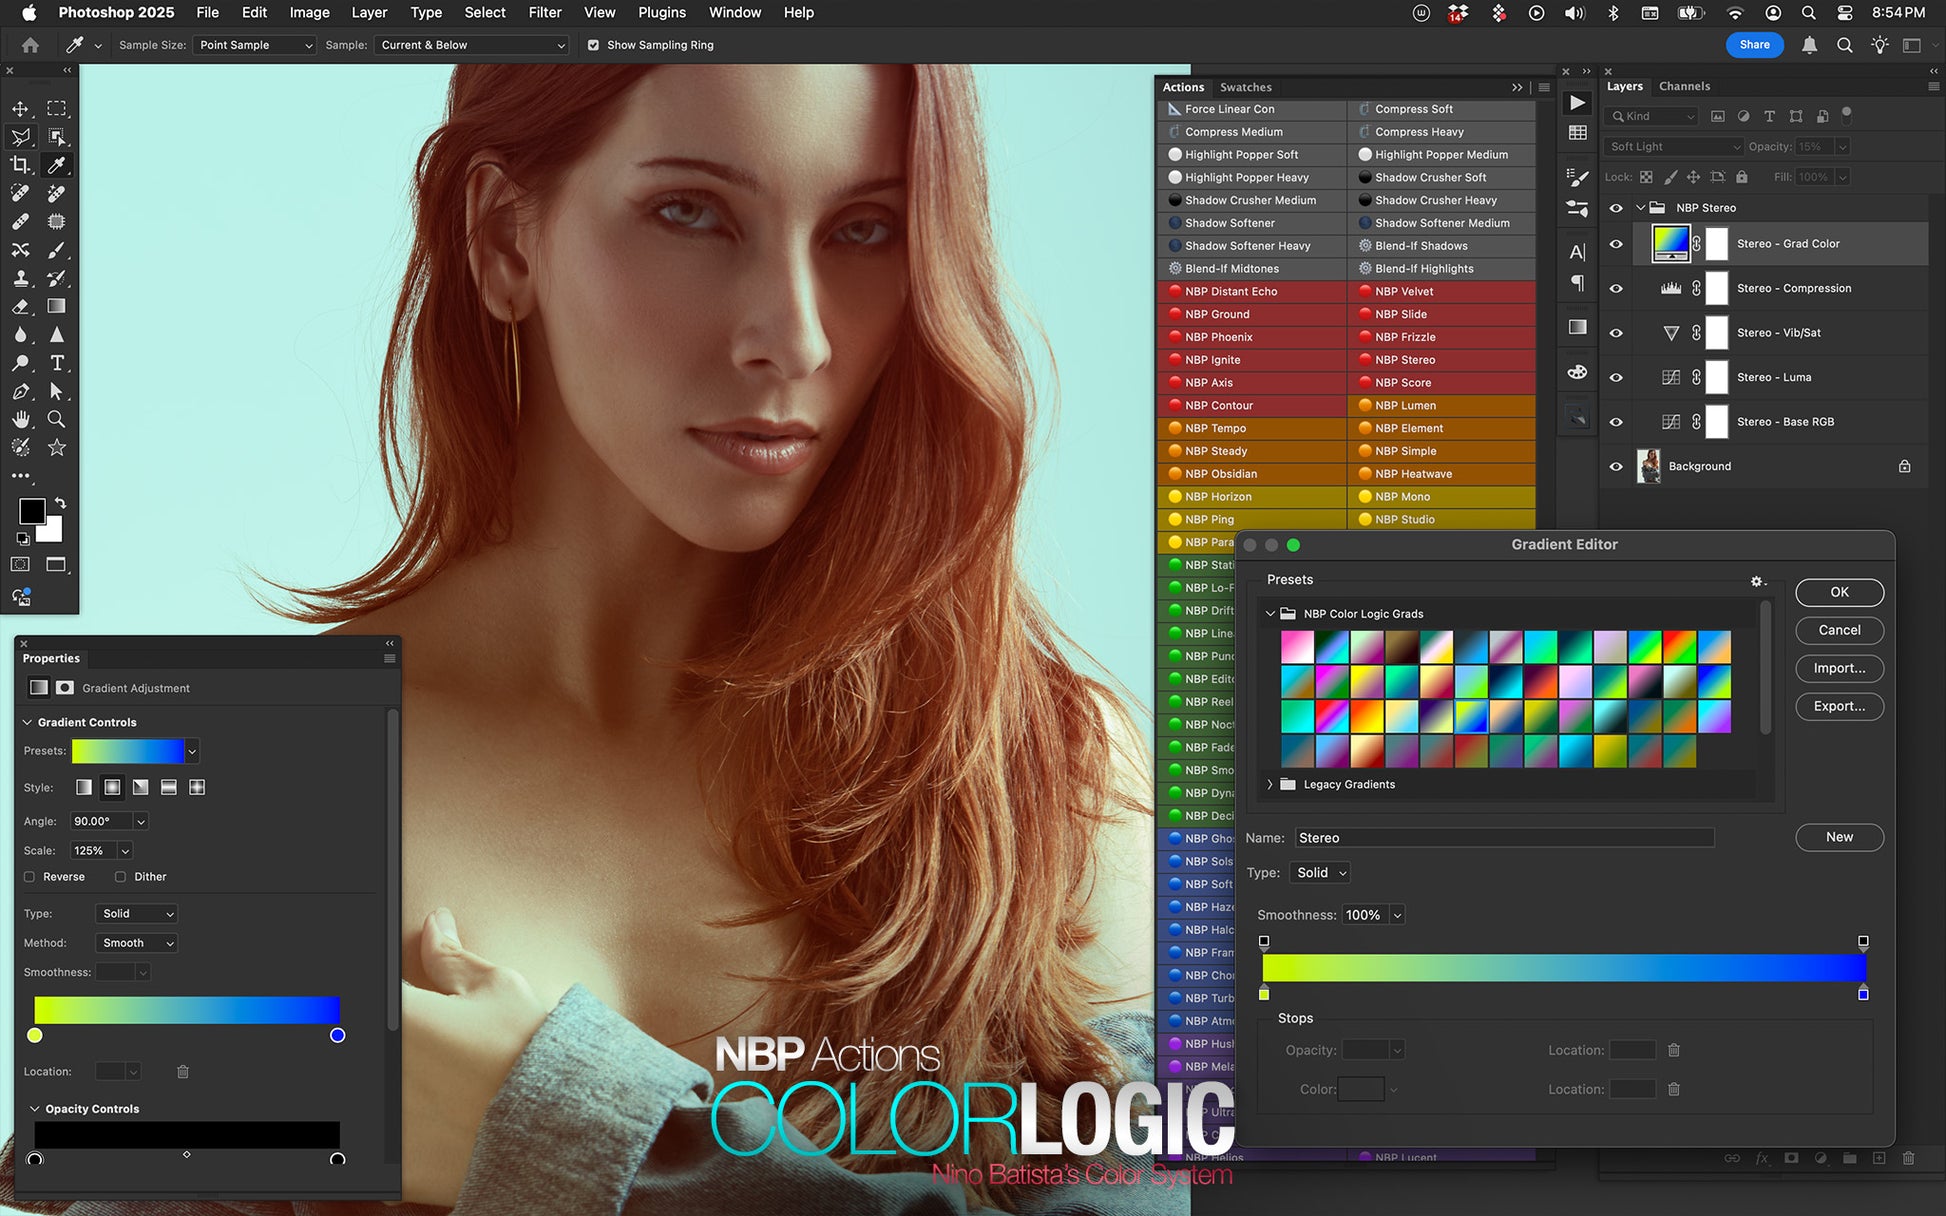The height and width of the screenshot is (1216, 1946).
Task: Select the Move tool
Action: 20,108
